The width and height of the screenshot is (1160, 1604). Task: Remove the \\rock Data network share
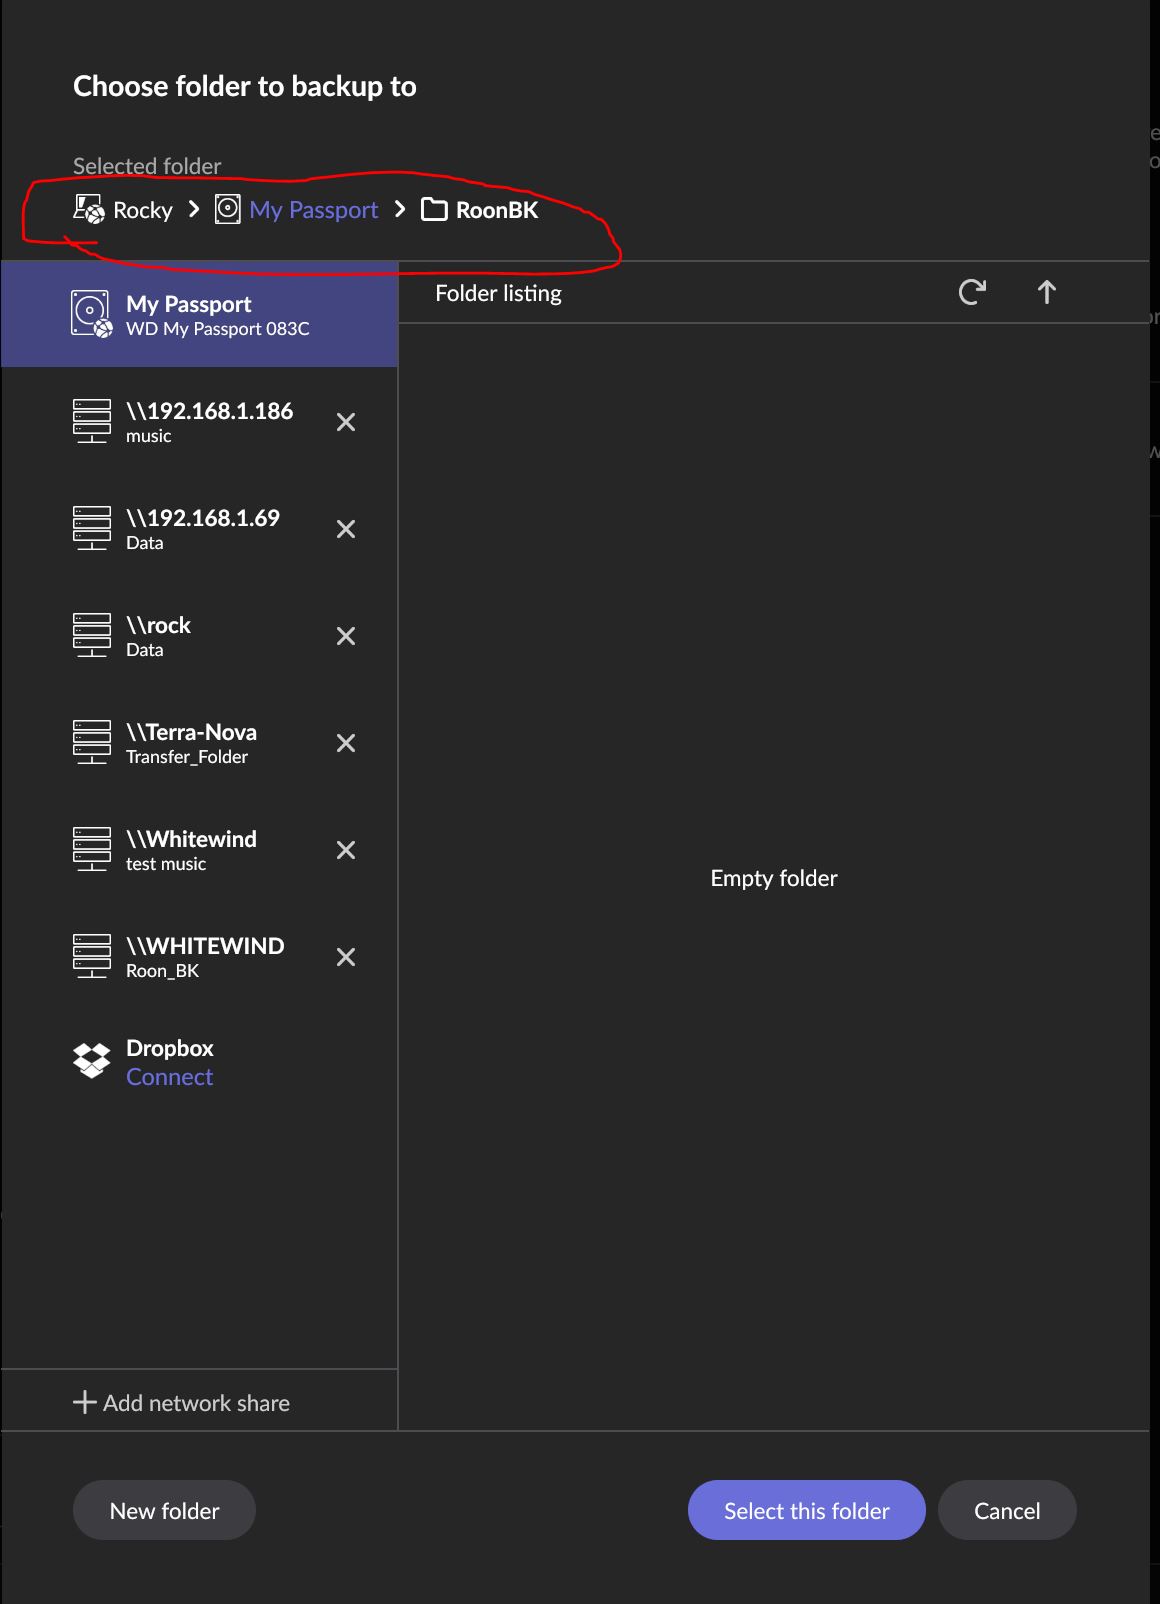(x=346, y=637)
